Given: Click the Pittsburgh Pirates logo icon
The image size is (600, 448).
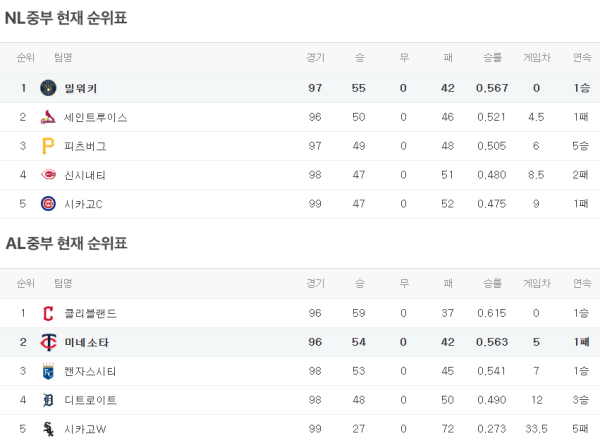Looking at the screenshot, I should coord(48,146).
